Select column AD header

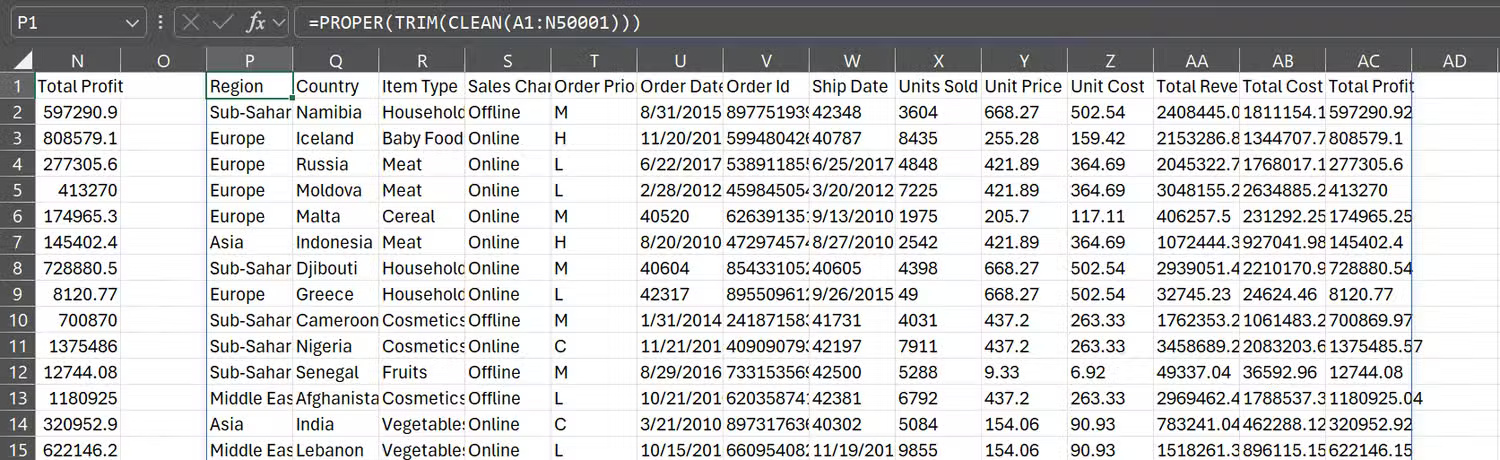[x=1454, y=61]
